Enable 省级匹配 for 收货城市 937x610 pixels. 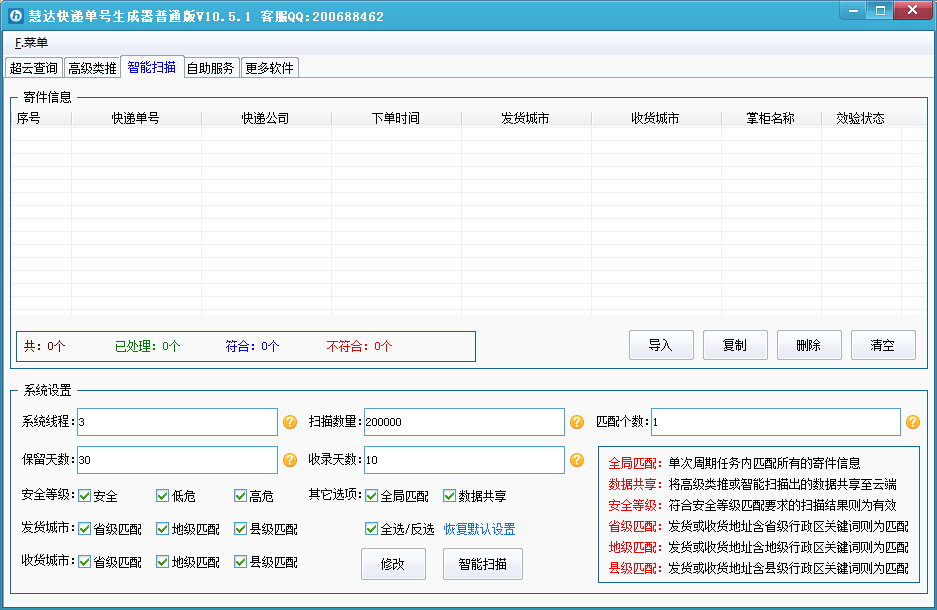click(x=85, y=561)
